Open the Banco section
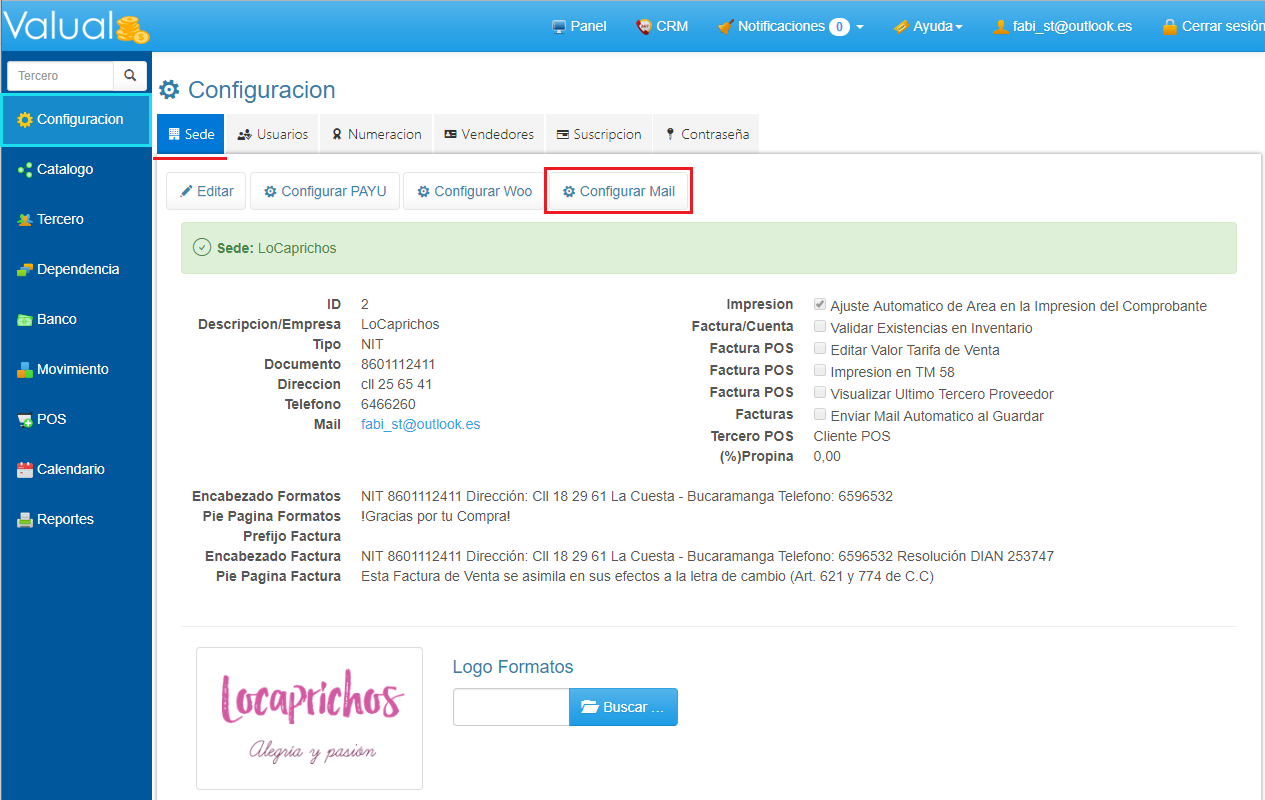The height and width of the screenshot is (800, 1265). tap(56, 319)
